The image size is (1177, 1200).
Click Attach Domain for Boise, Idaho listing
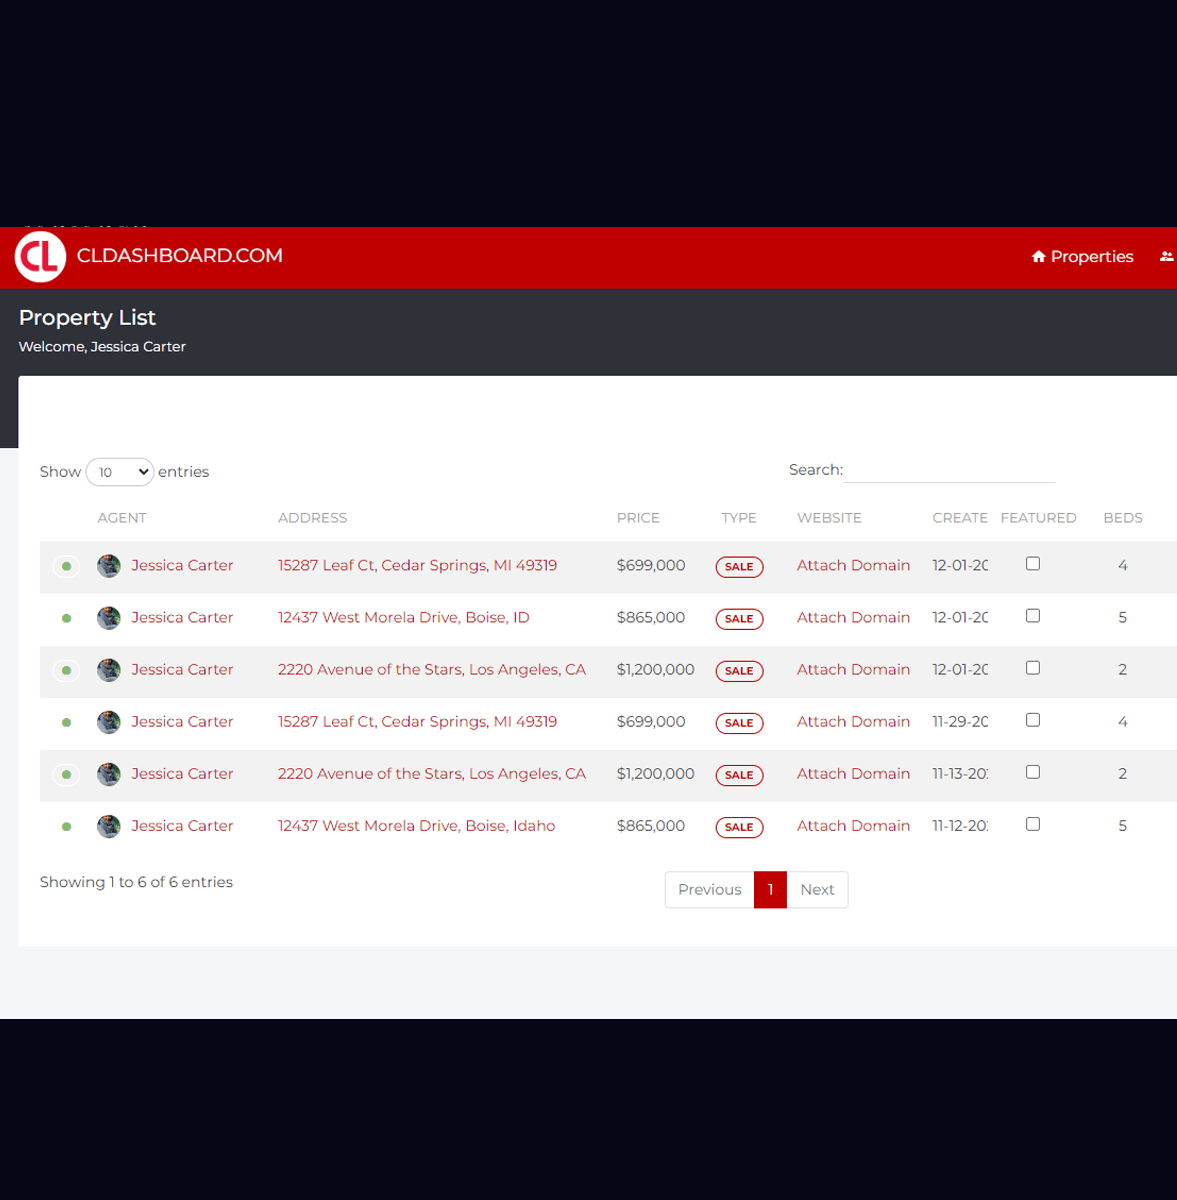click(x=853, y=825)
